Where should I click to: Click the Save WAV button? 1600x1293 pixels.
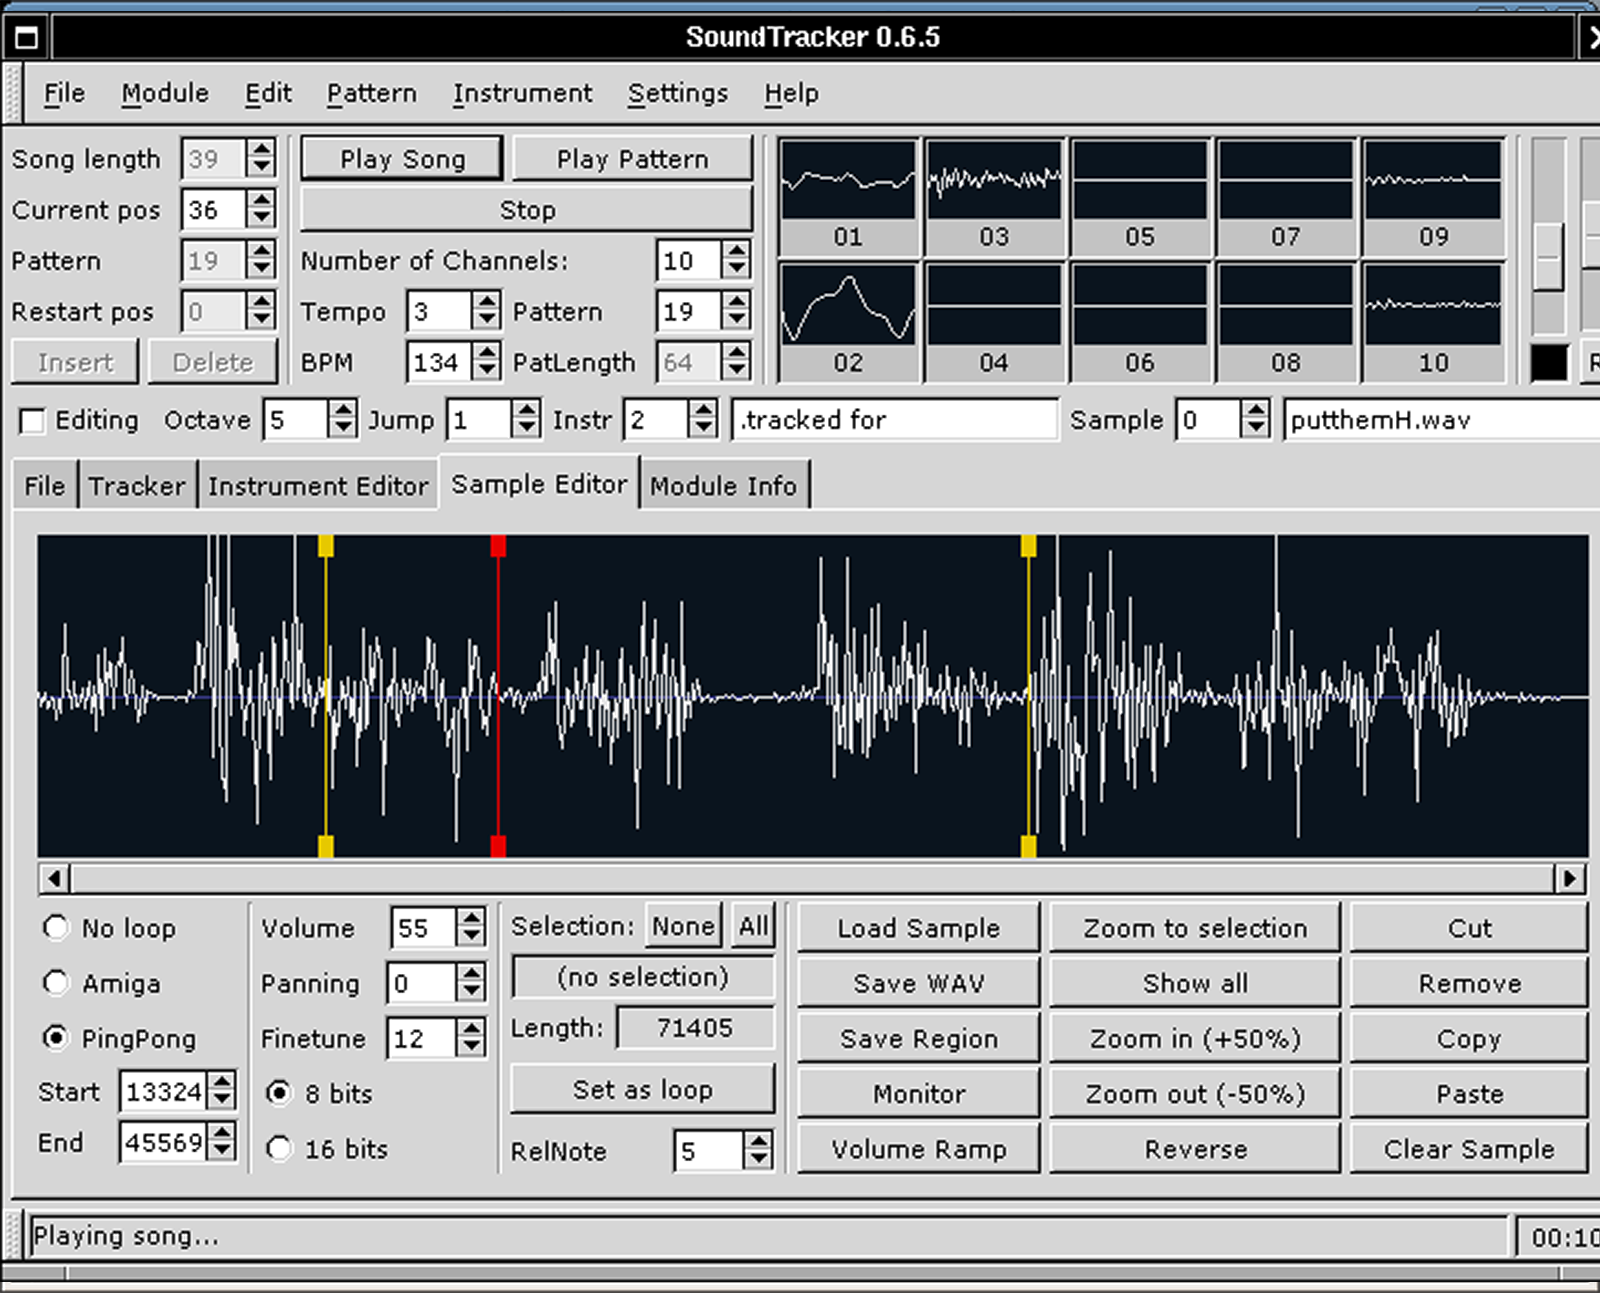tap(918, 983)
